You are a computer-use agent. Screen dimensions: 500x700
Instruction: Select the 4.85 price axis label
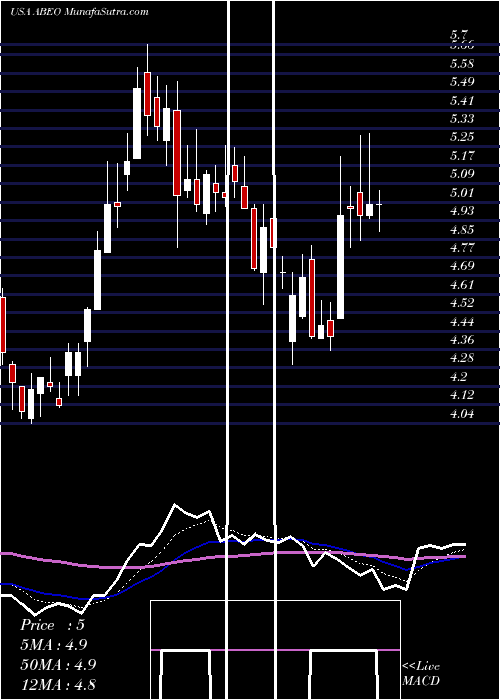[462, 229]
